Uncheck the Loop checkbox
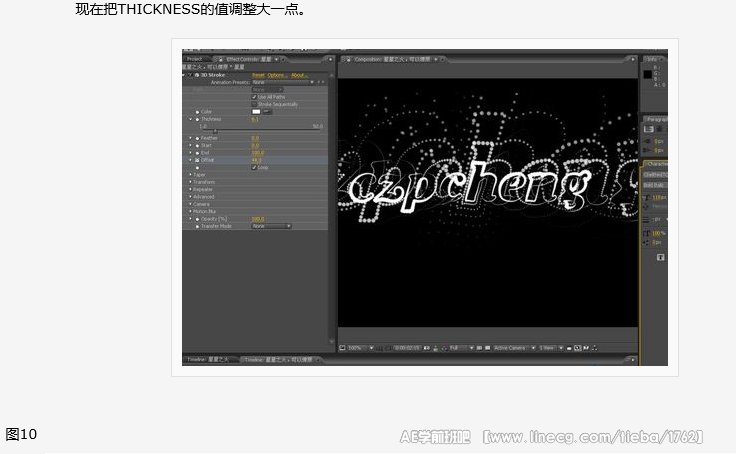Viewport: 736px width, 454px height. (x=254, y=167)
